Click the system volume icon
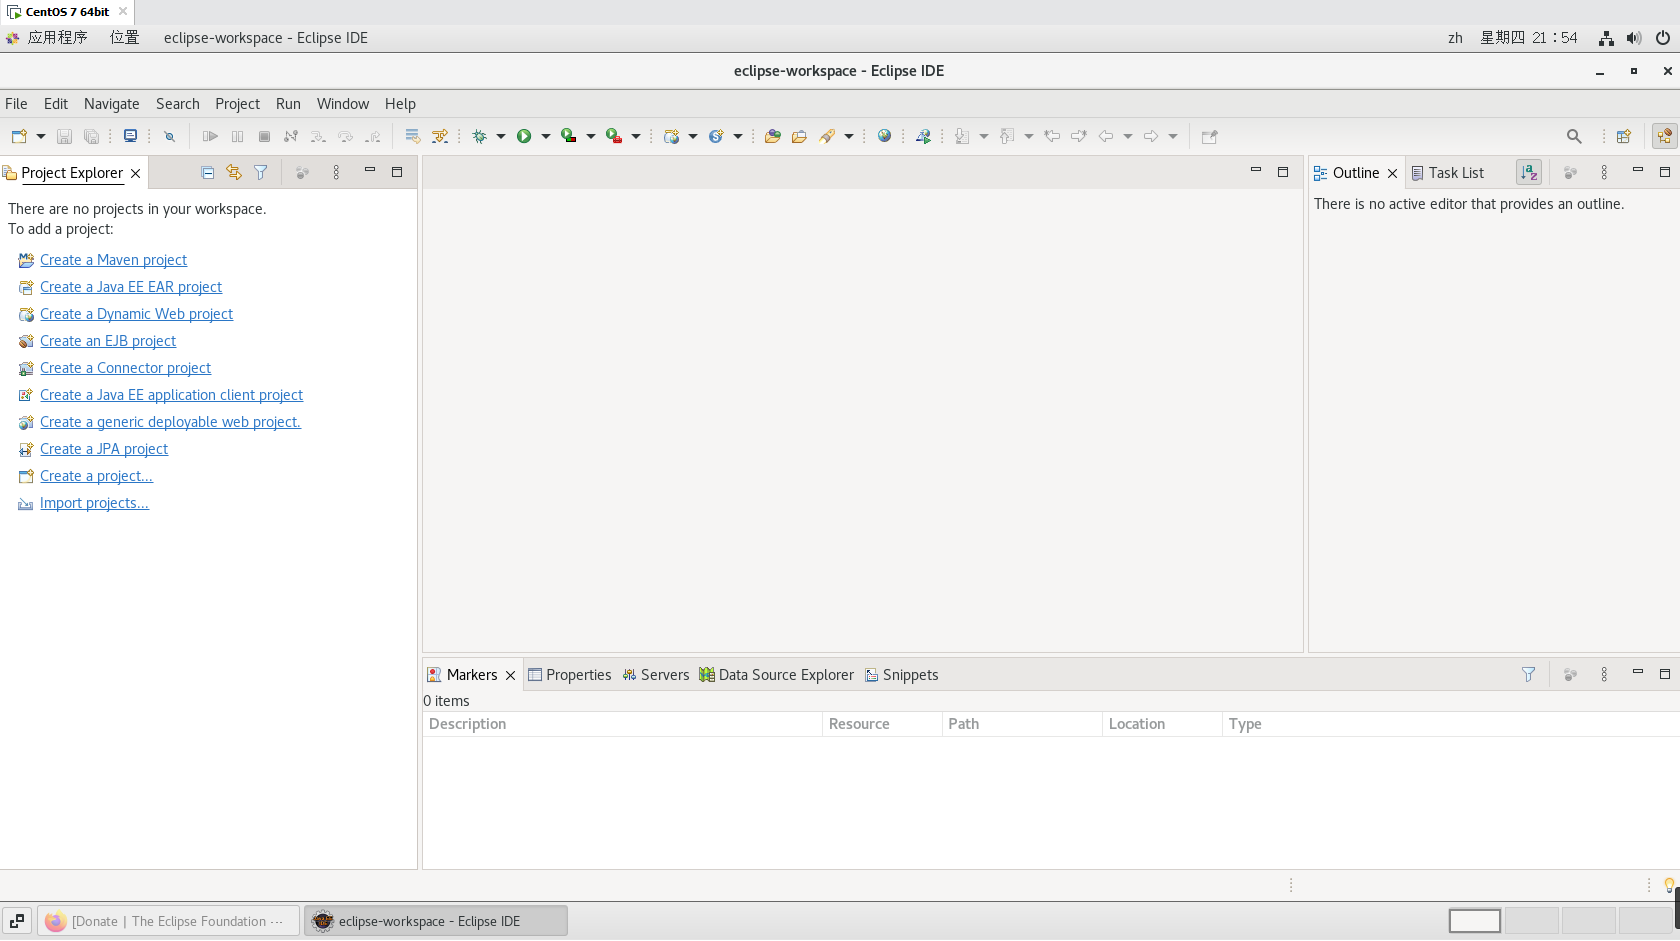The height and width of the screenshot is (941, 1680). [1634, 38]
